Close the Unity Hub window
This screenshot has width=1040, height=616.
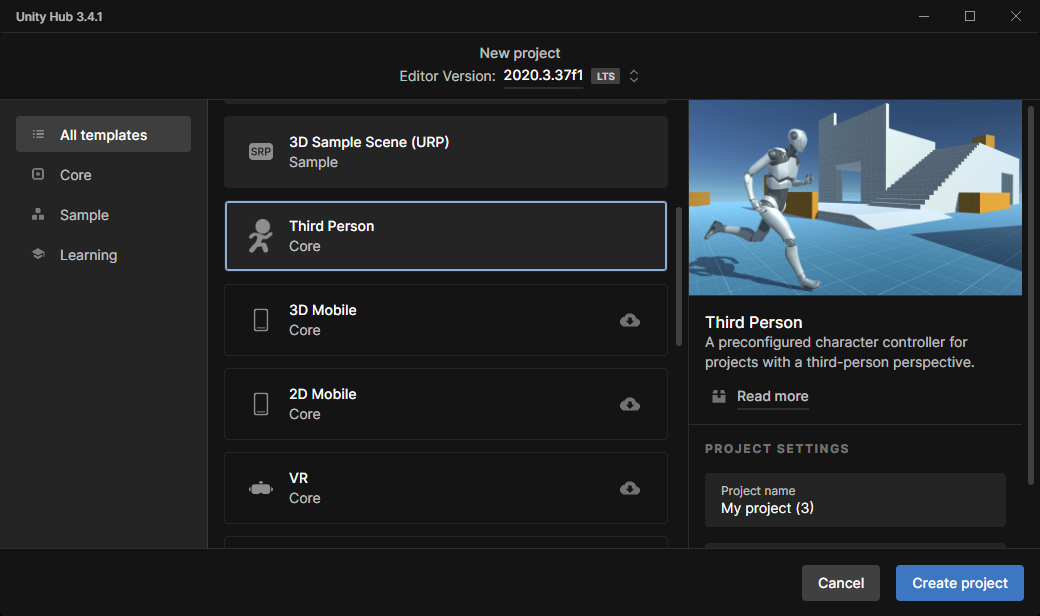point(1015,16)
